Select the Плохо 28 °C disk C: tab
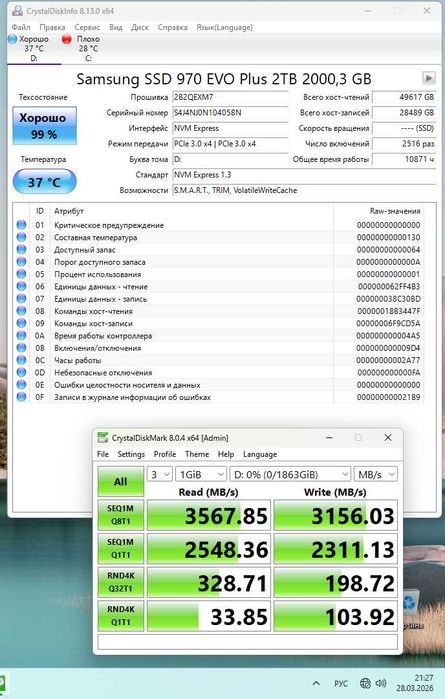Screen dimensions: 445x699 click(87, 49)
